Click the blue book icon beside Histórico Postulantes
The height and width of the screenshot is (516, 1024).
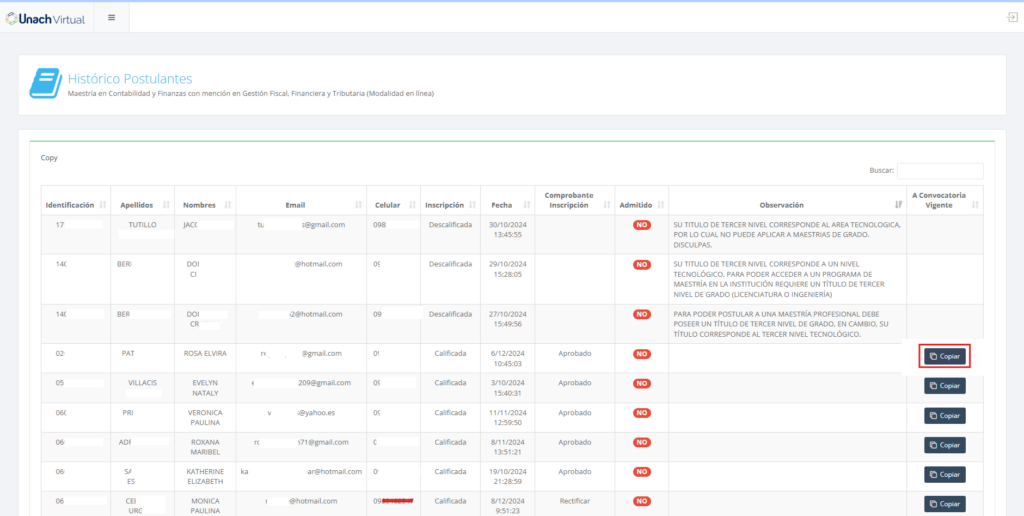(x=44, y=84)
